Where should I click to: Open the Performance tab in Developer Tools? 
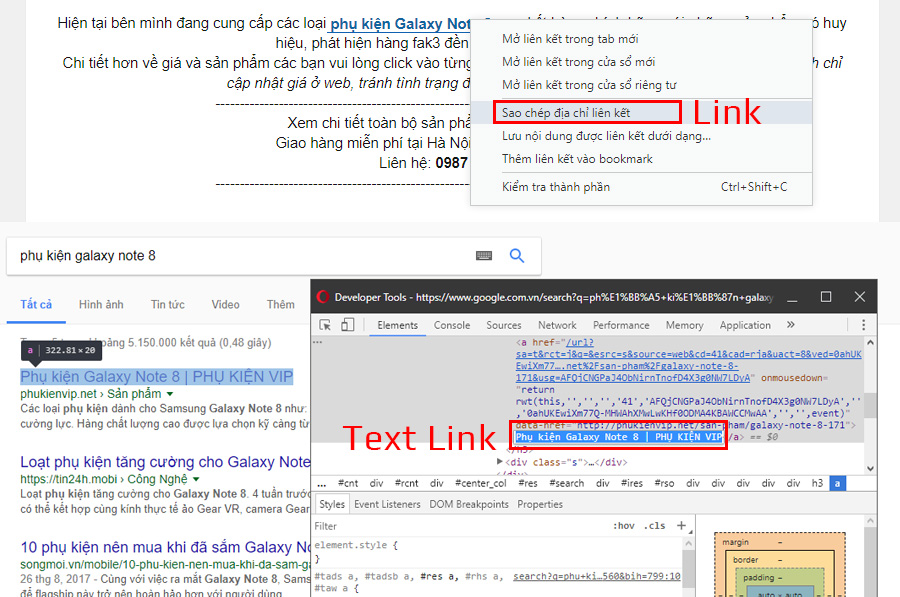tap(621, 325)
